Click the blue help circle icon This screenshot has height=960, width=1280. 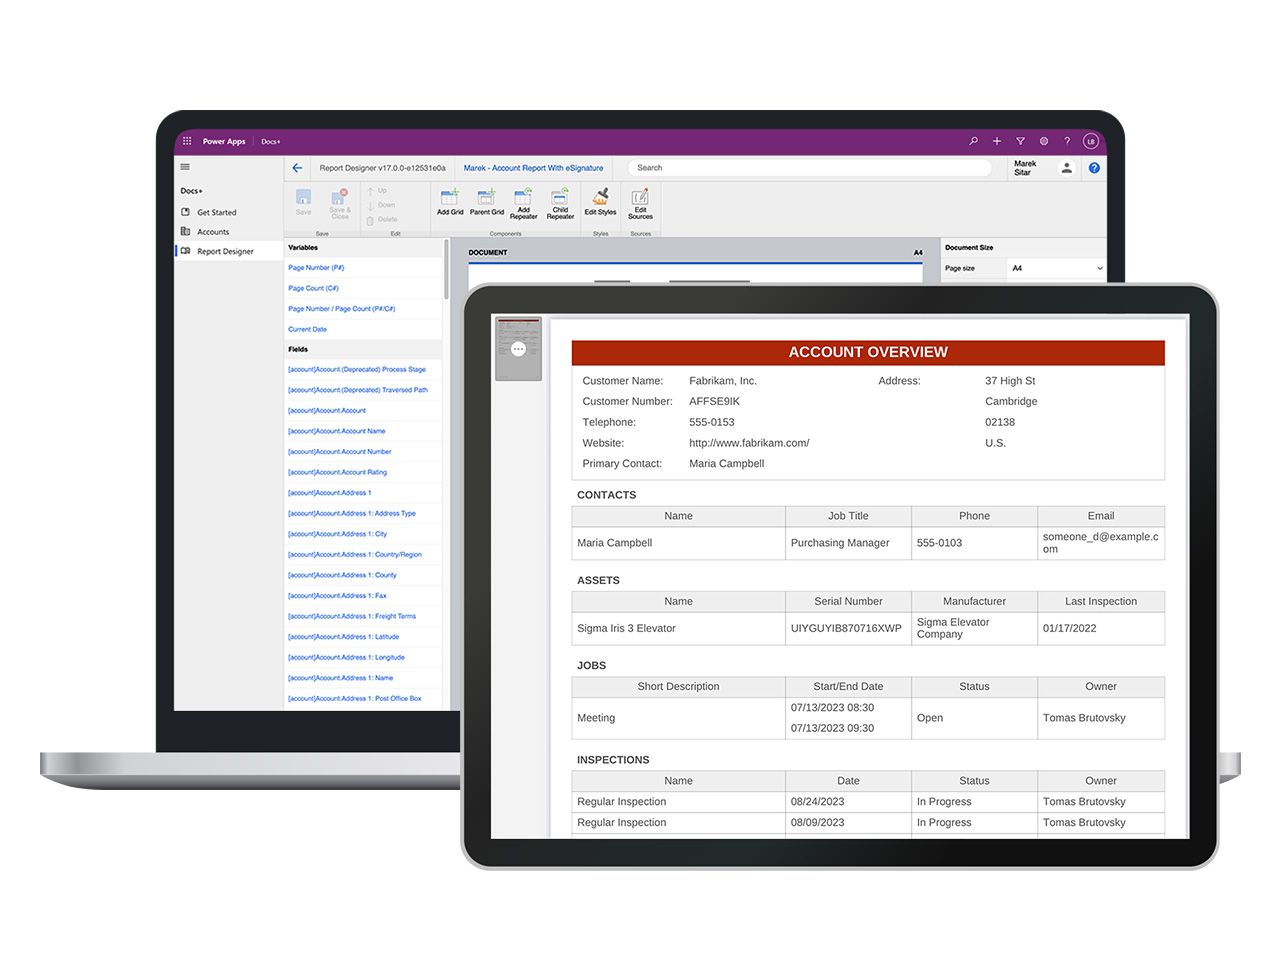pyautogui.click(x=1094, y=168)
